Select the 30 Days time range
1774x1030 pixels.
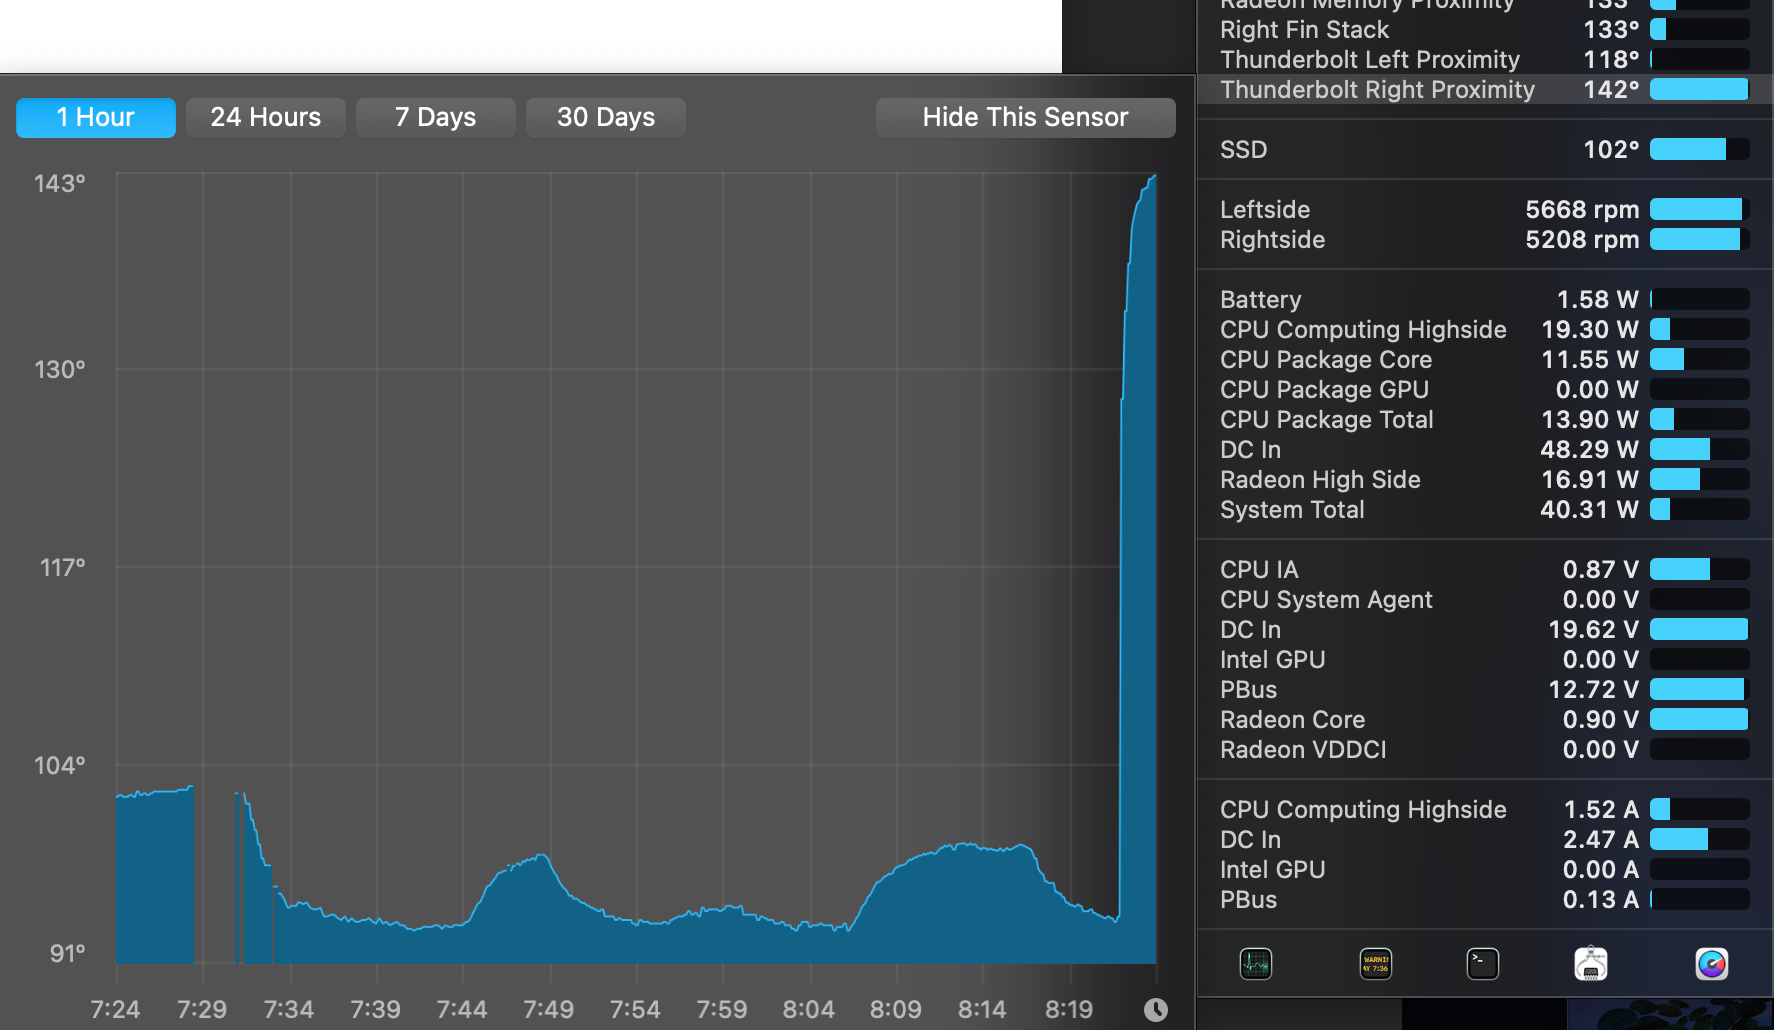[605, 117]
